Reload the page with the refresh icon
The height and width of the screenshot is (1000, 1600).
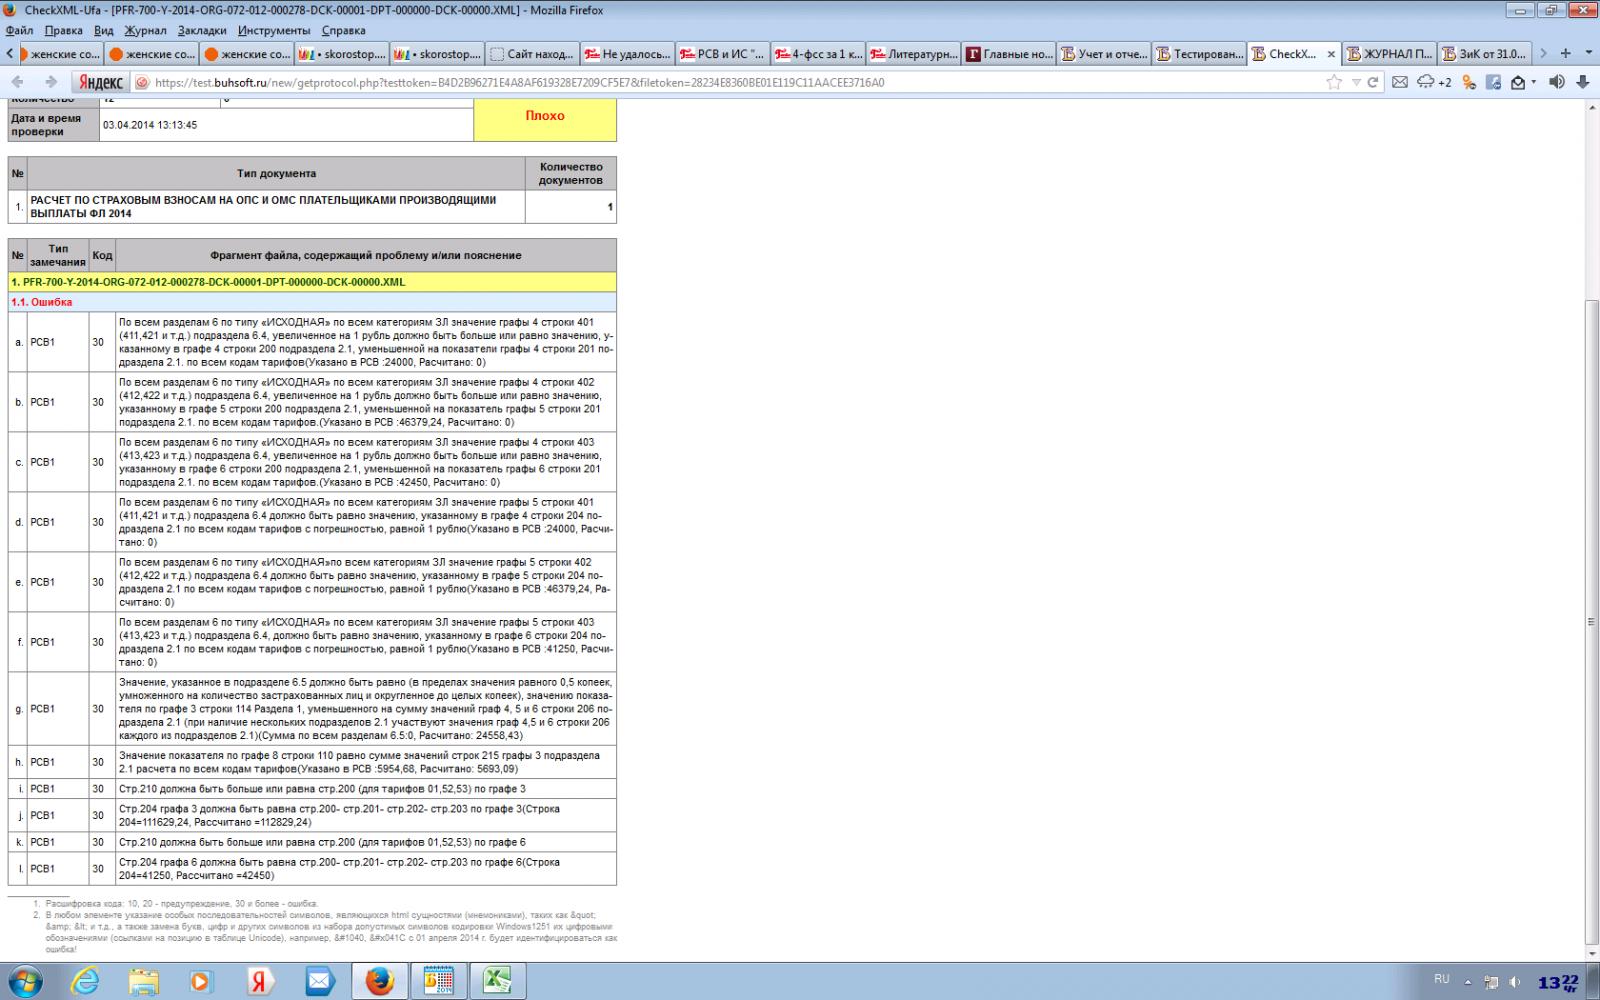[x=1373, y=82]
